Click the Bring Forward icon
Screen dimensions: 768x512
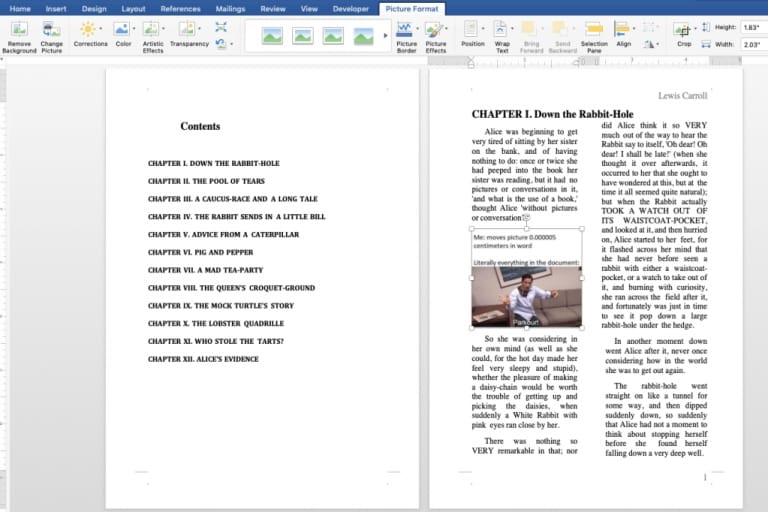tap(528, 28)
